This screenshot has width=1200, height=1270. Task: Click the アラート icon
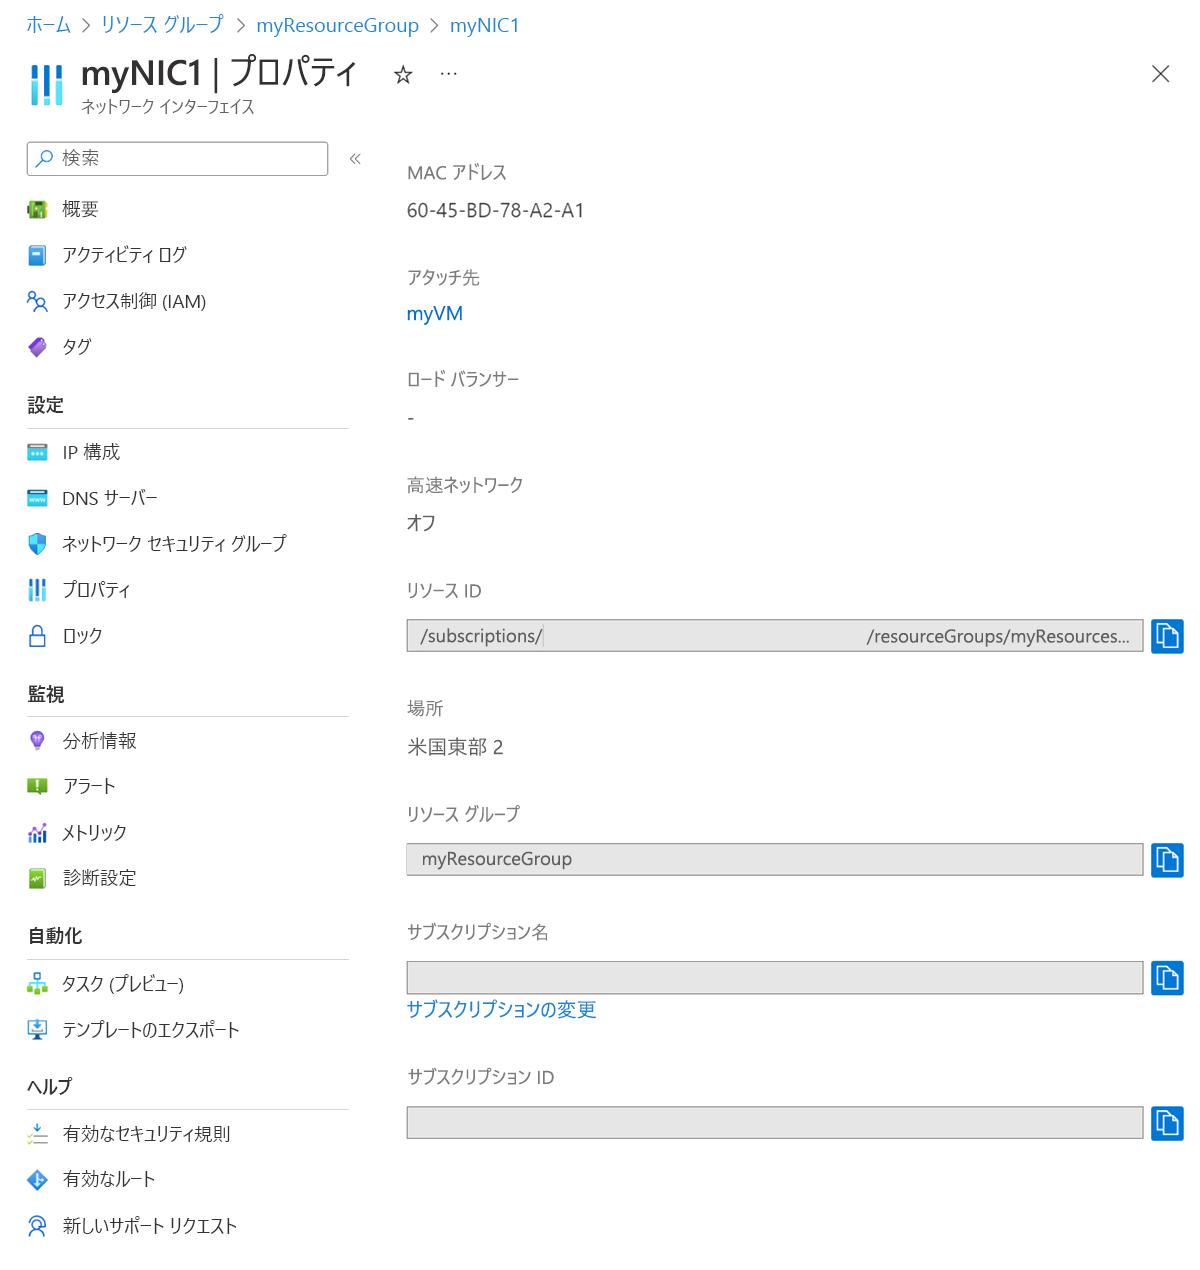37,787
